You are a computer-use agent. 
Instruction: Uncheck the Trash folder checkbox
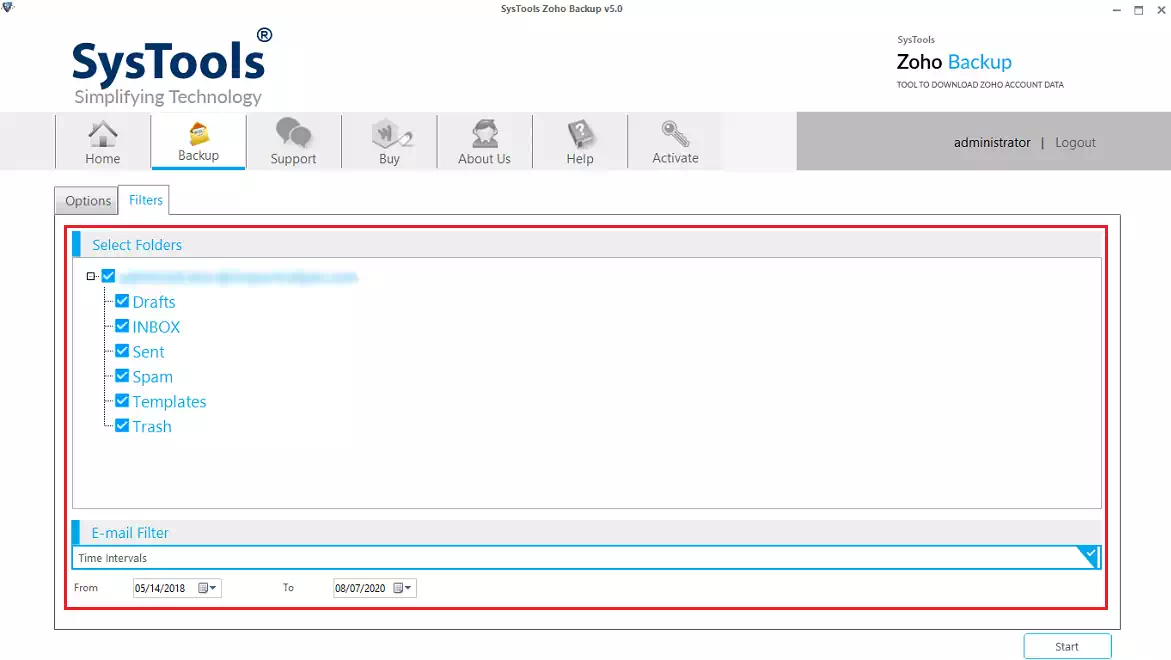(122, 426)
